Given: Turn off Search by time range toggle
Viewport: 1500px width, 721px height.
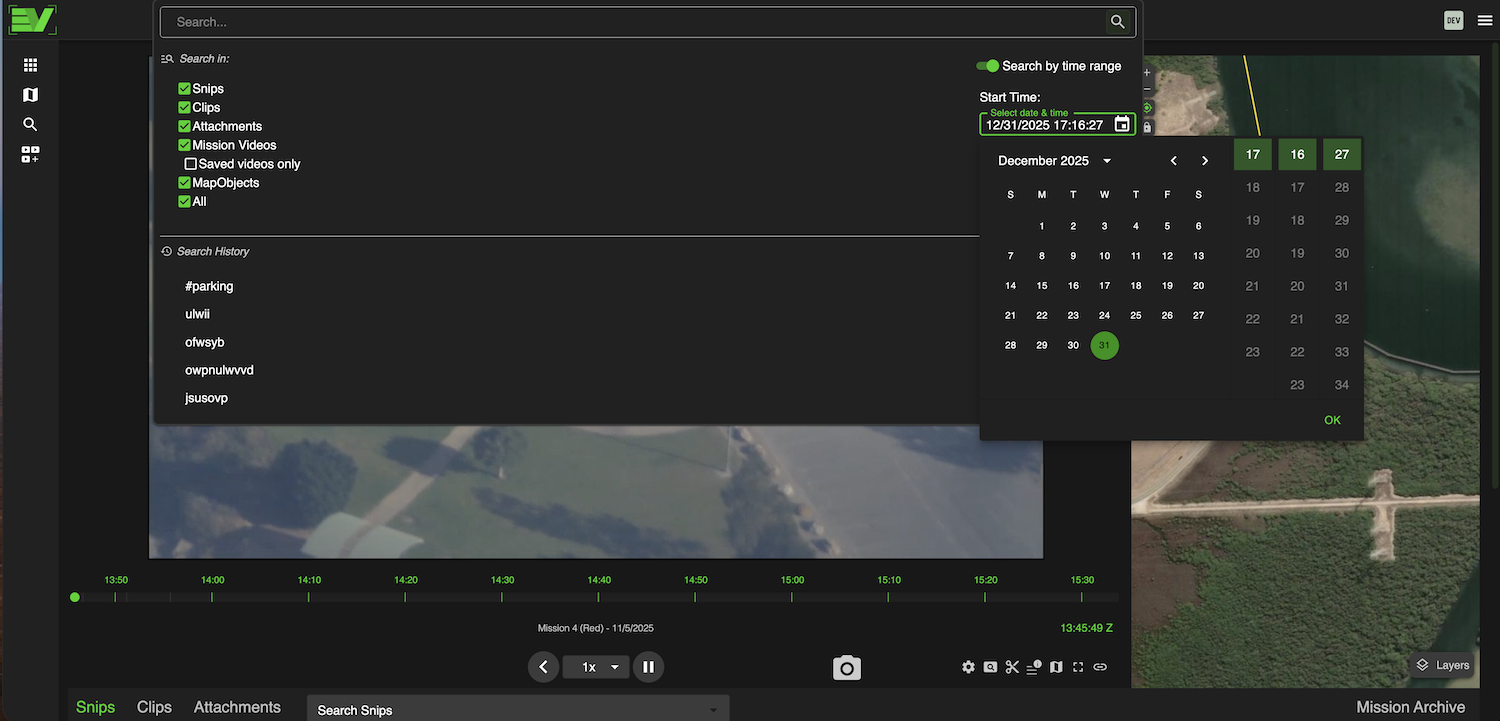Looking at the screenshot, I should coord(988,66).
